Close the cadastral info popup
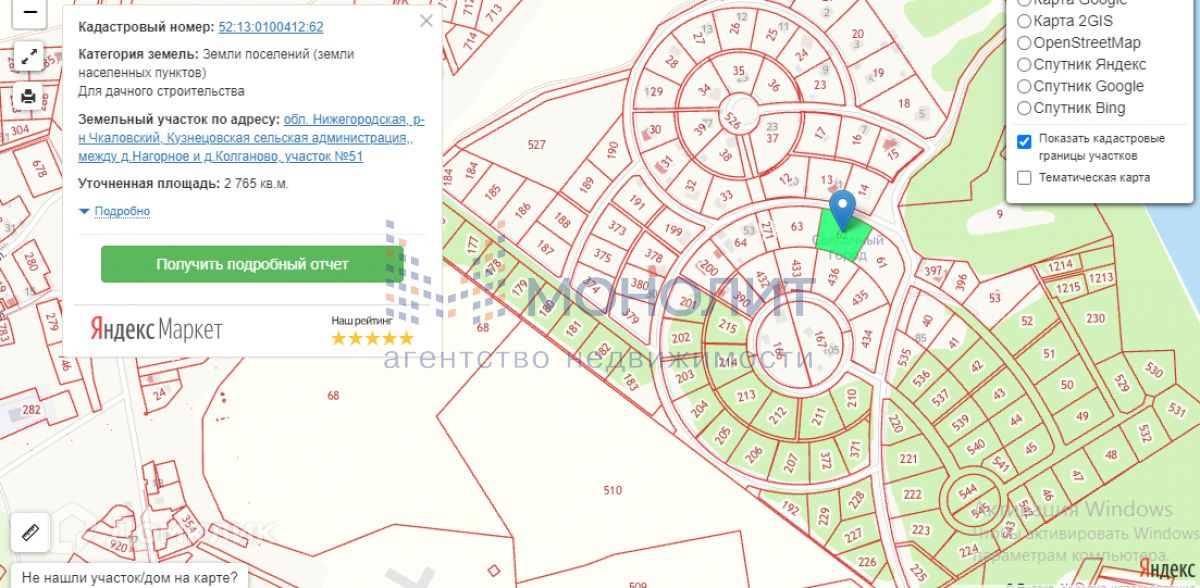Image resolution: width=1200 pixels, height=588 pixels. point(426,21)
